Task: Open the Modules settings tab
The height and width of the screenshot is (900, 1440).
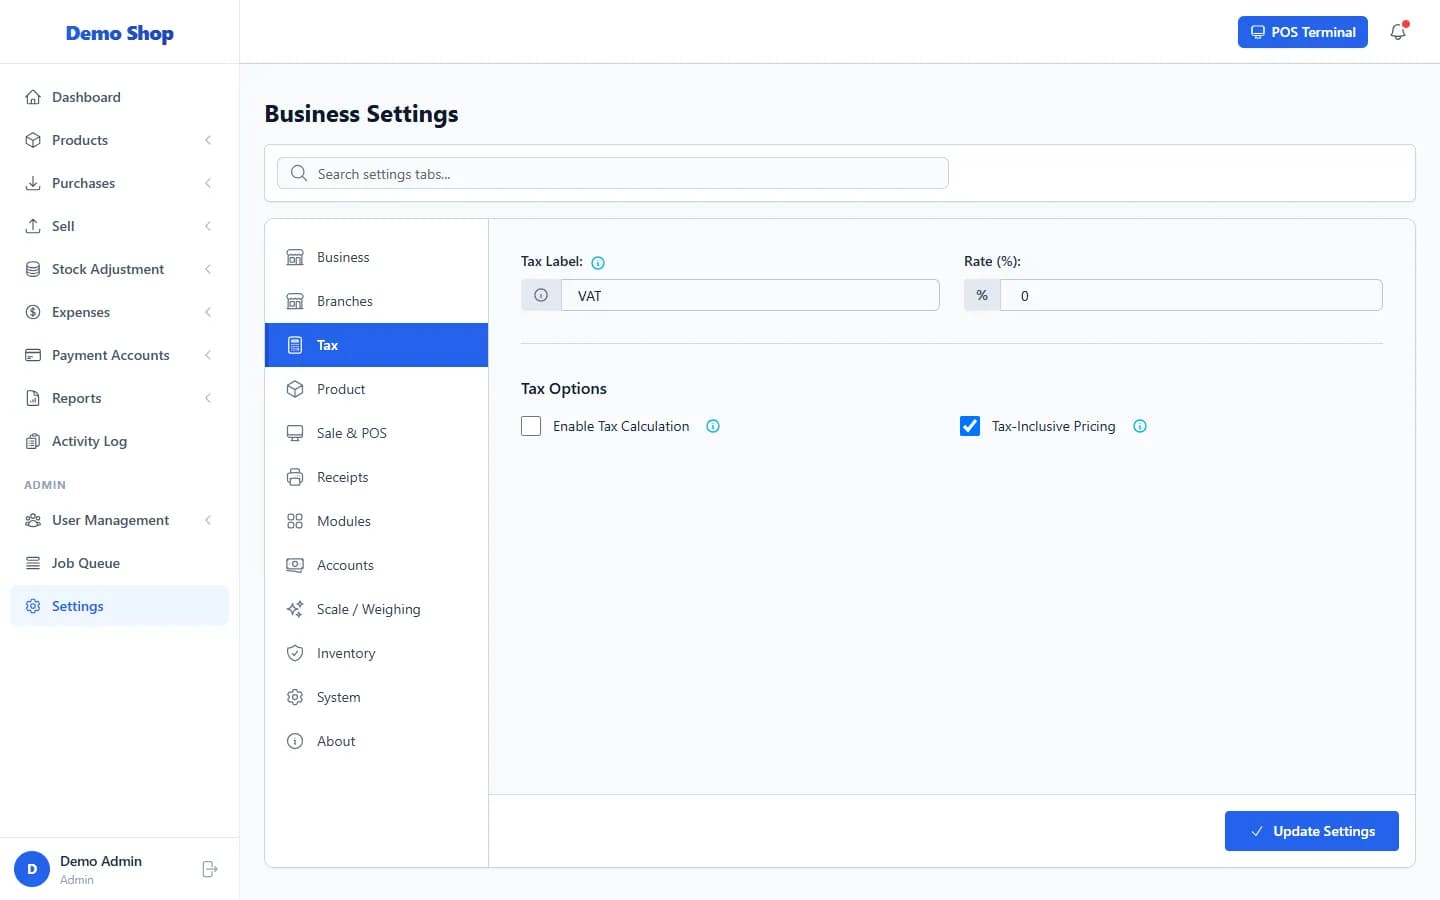Action: click(376, 521)
